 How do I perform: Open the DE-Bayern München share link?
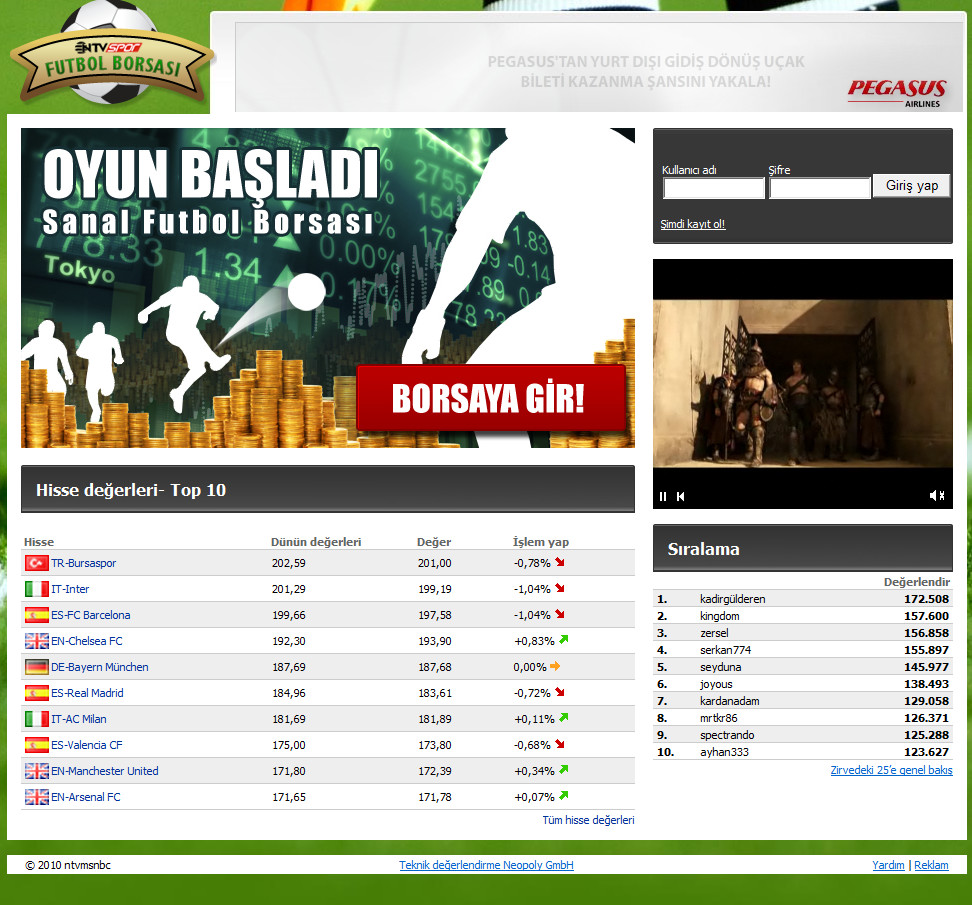pos(99,667)
